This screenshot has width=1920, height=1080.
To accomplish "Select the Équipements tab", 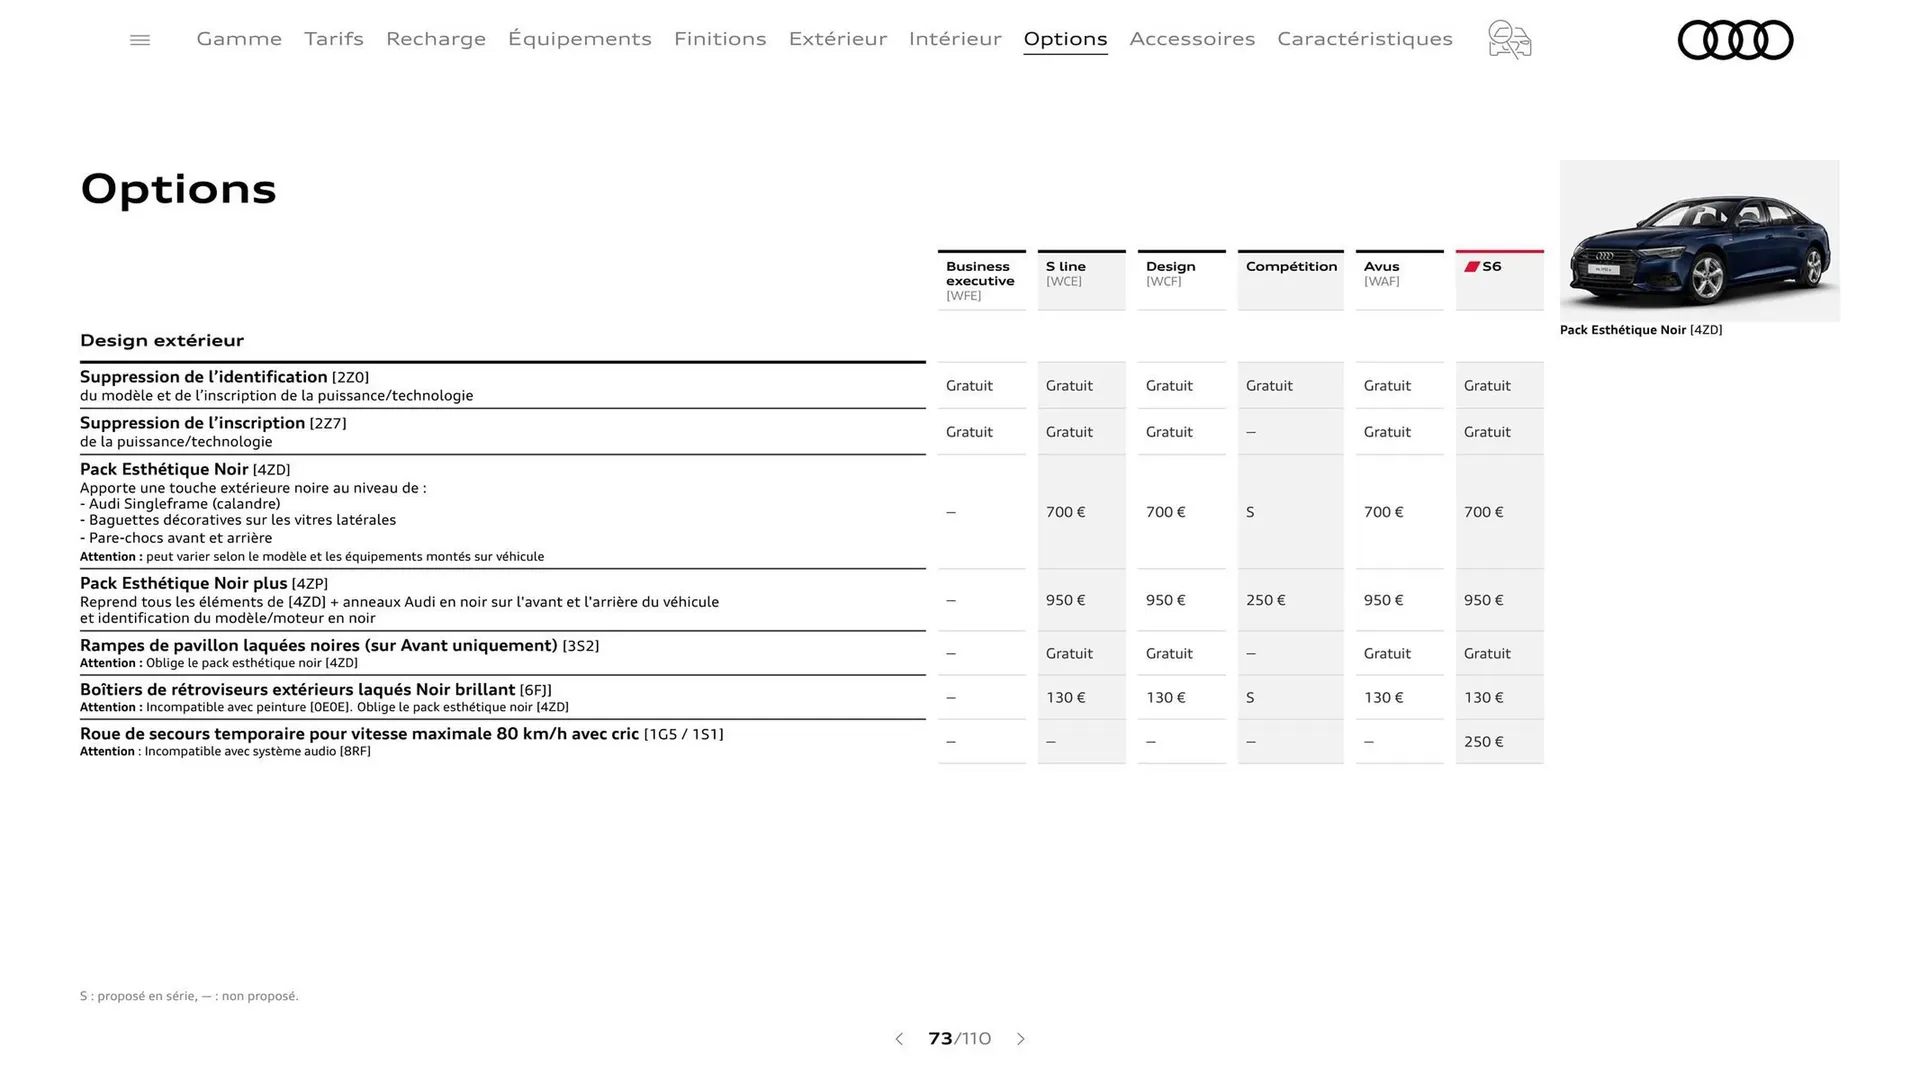I will tap(580, 39).
